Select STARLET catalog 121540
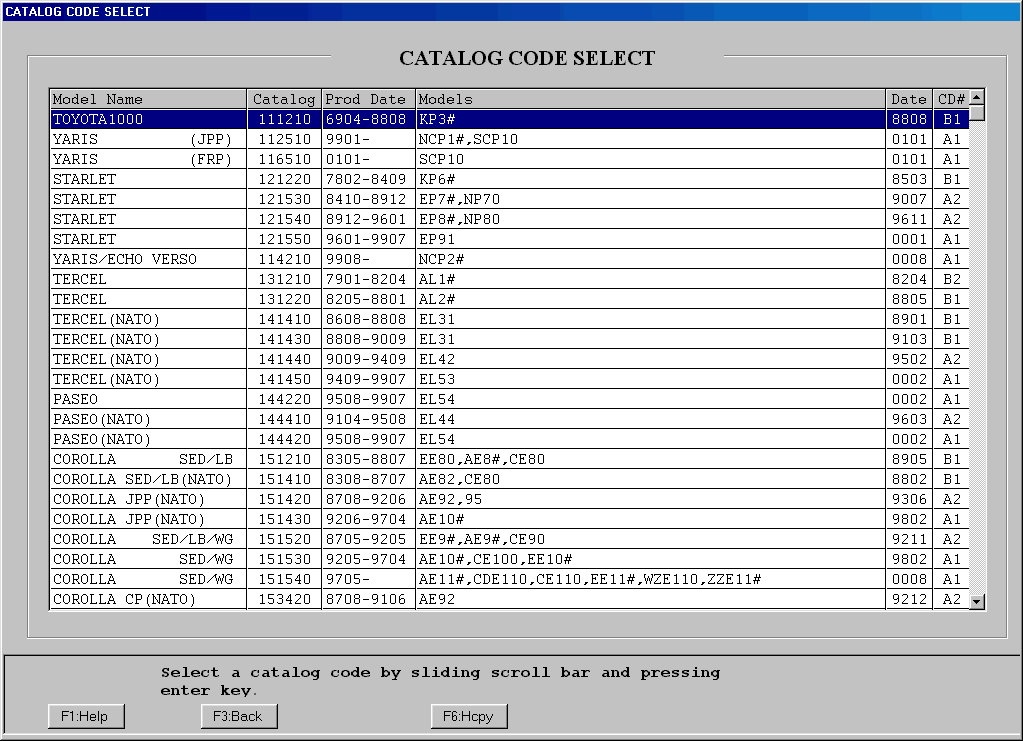This screenshot has height=741, width=1023. click(510, 219)
